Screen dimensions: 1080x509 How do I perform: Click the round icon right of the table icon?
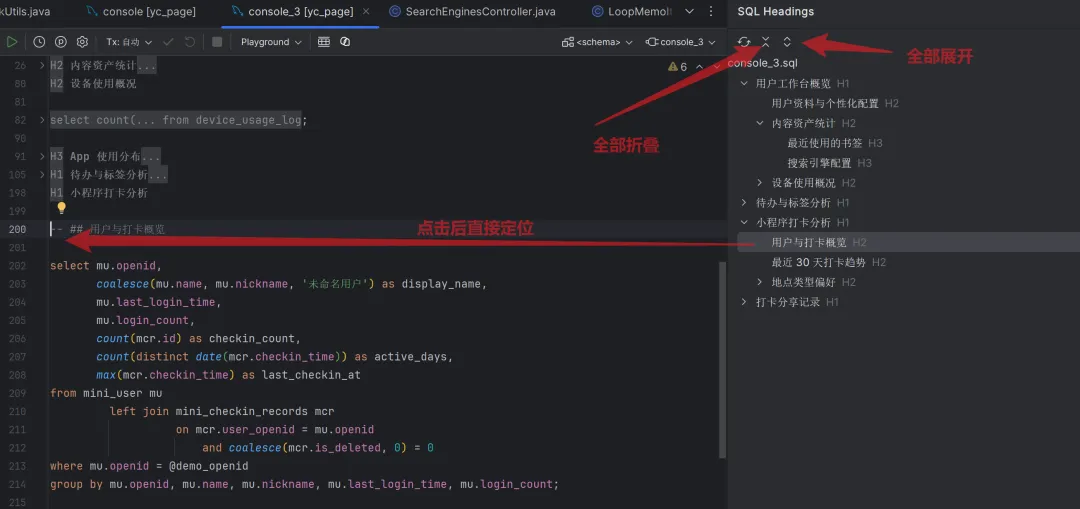(x=345, y=42)
